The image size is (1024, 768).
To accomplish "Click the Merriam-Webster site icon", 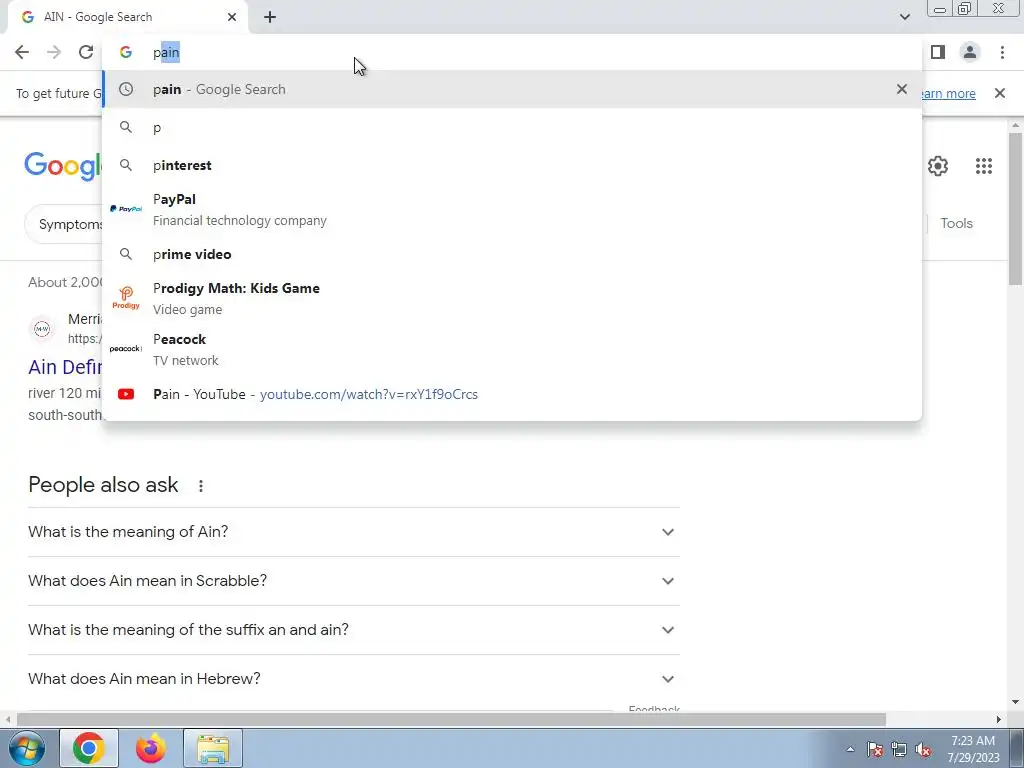I will pyautogui.click(x=42, y=328).
